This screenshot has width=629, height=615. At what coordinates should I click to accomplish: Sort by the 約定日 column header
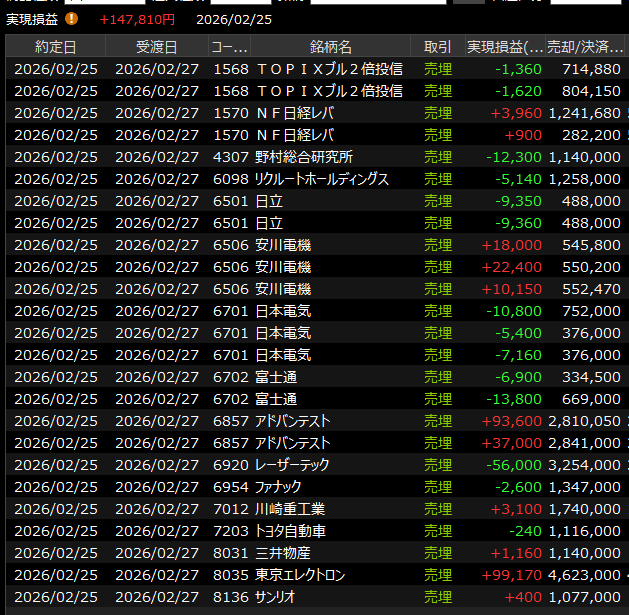pyautogui.click(x=55, y=47)
